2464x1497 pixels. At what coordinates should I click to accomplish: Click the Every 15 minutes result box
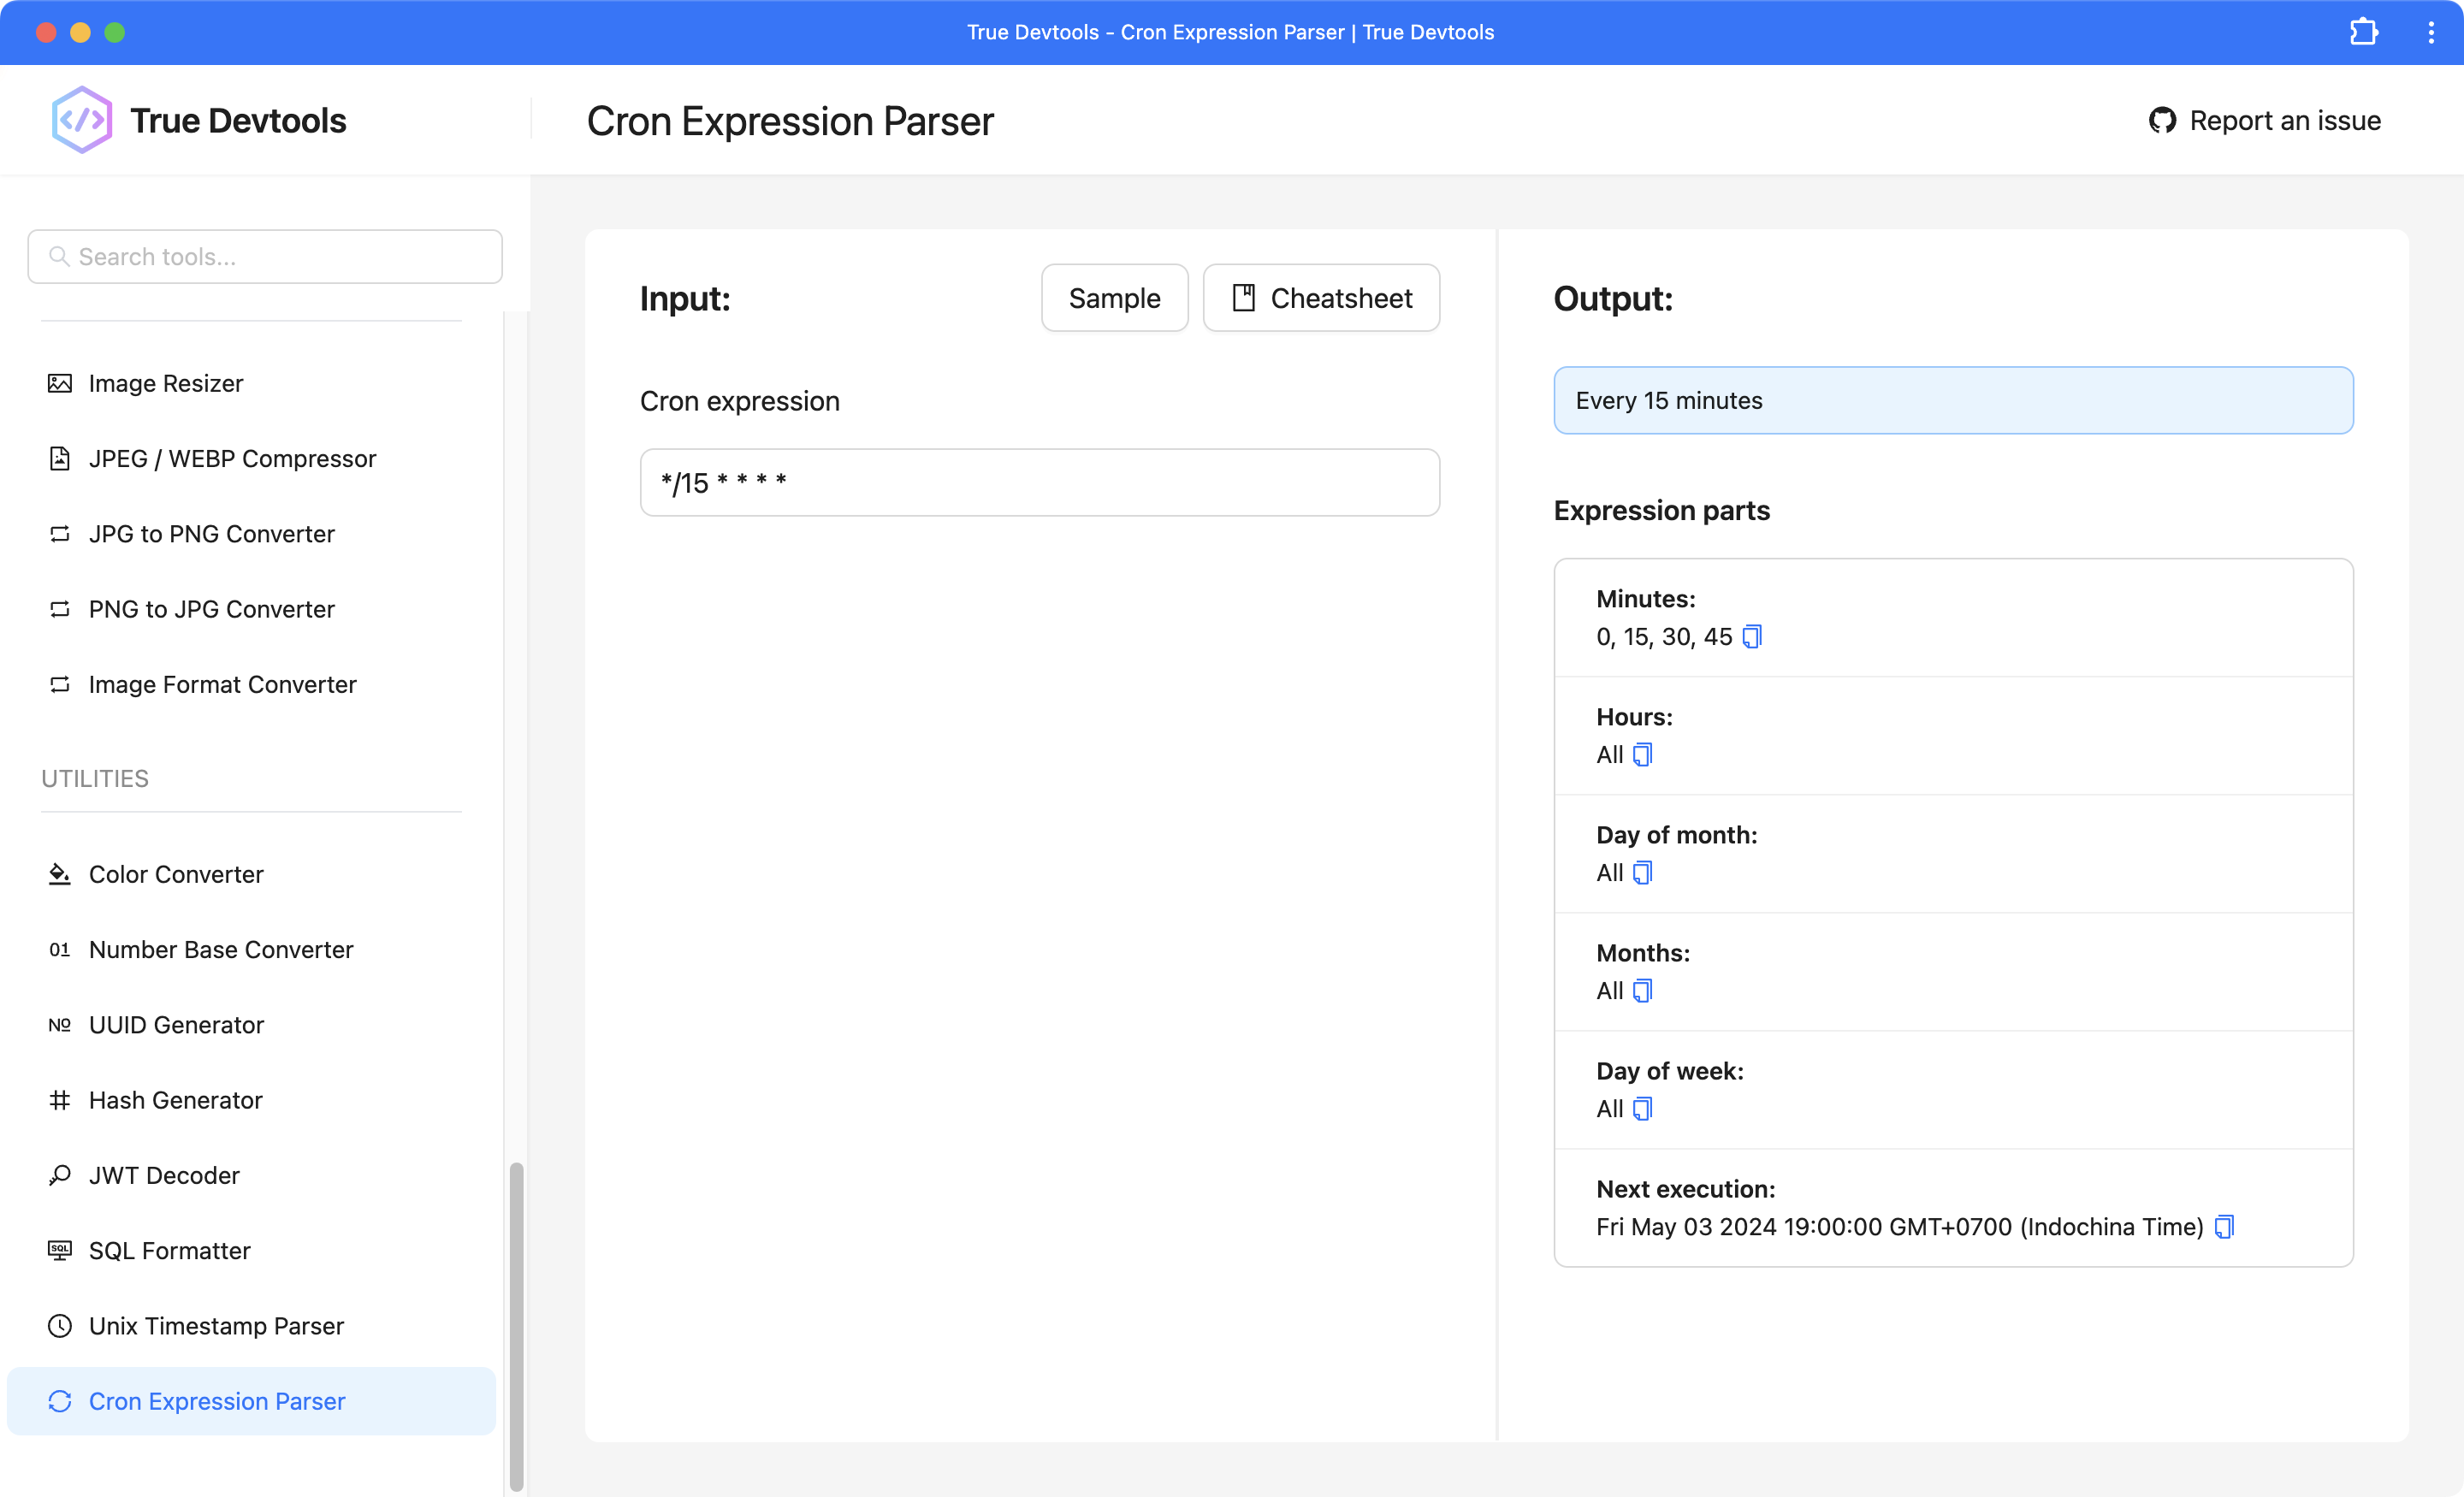coord(1953,401)
